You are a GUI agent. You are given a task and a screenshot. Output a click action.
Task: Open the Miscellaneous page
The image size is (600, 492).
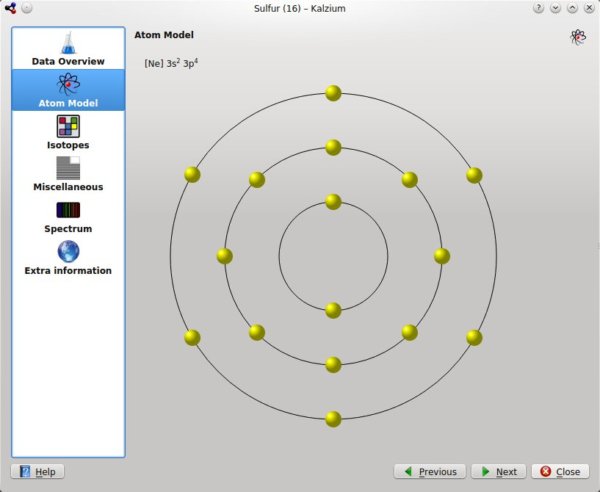(x=68, y=174)
